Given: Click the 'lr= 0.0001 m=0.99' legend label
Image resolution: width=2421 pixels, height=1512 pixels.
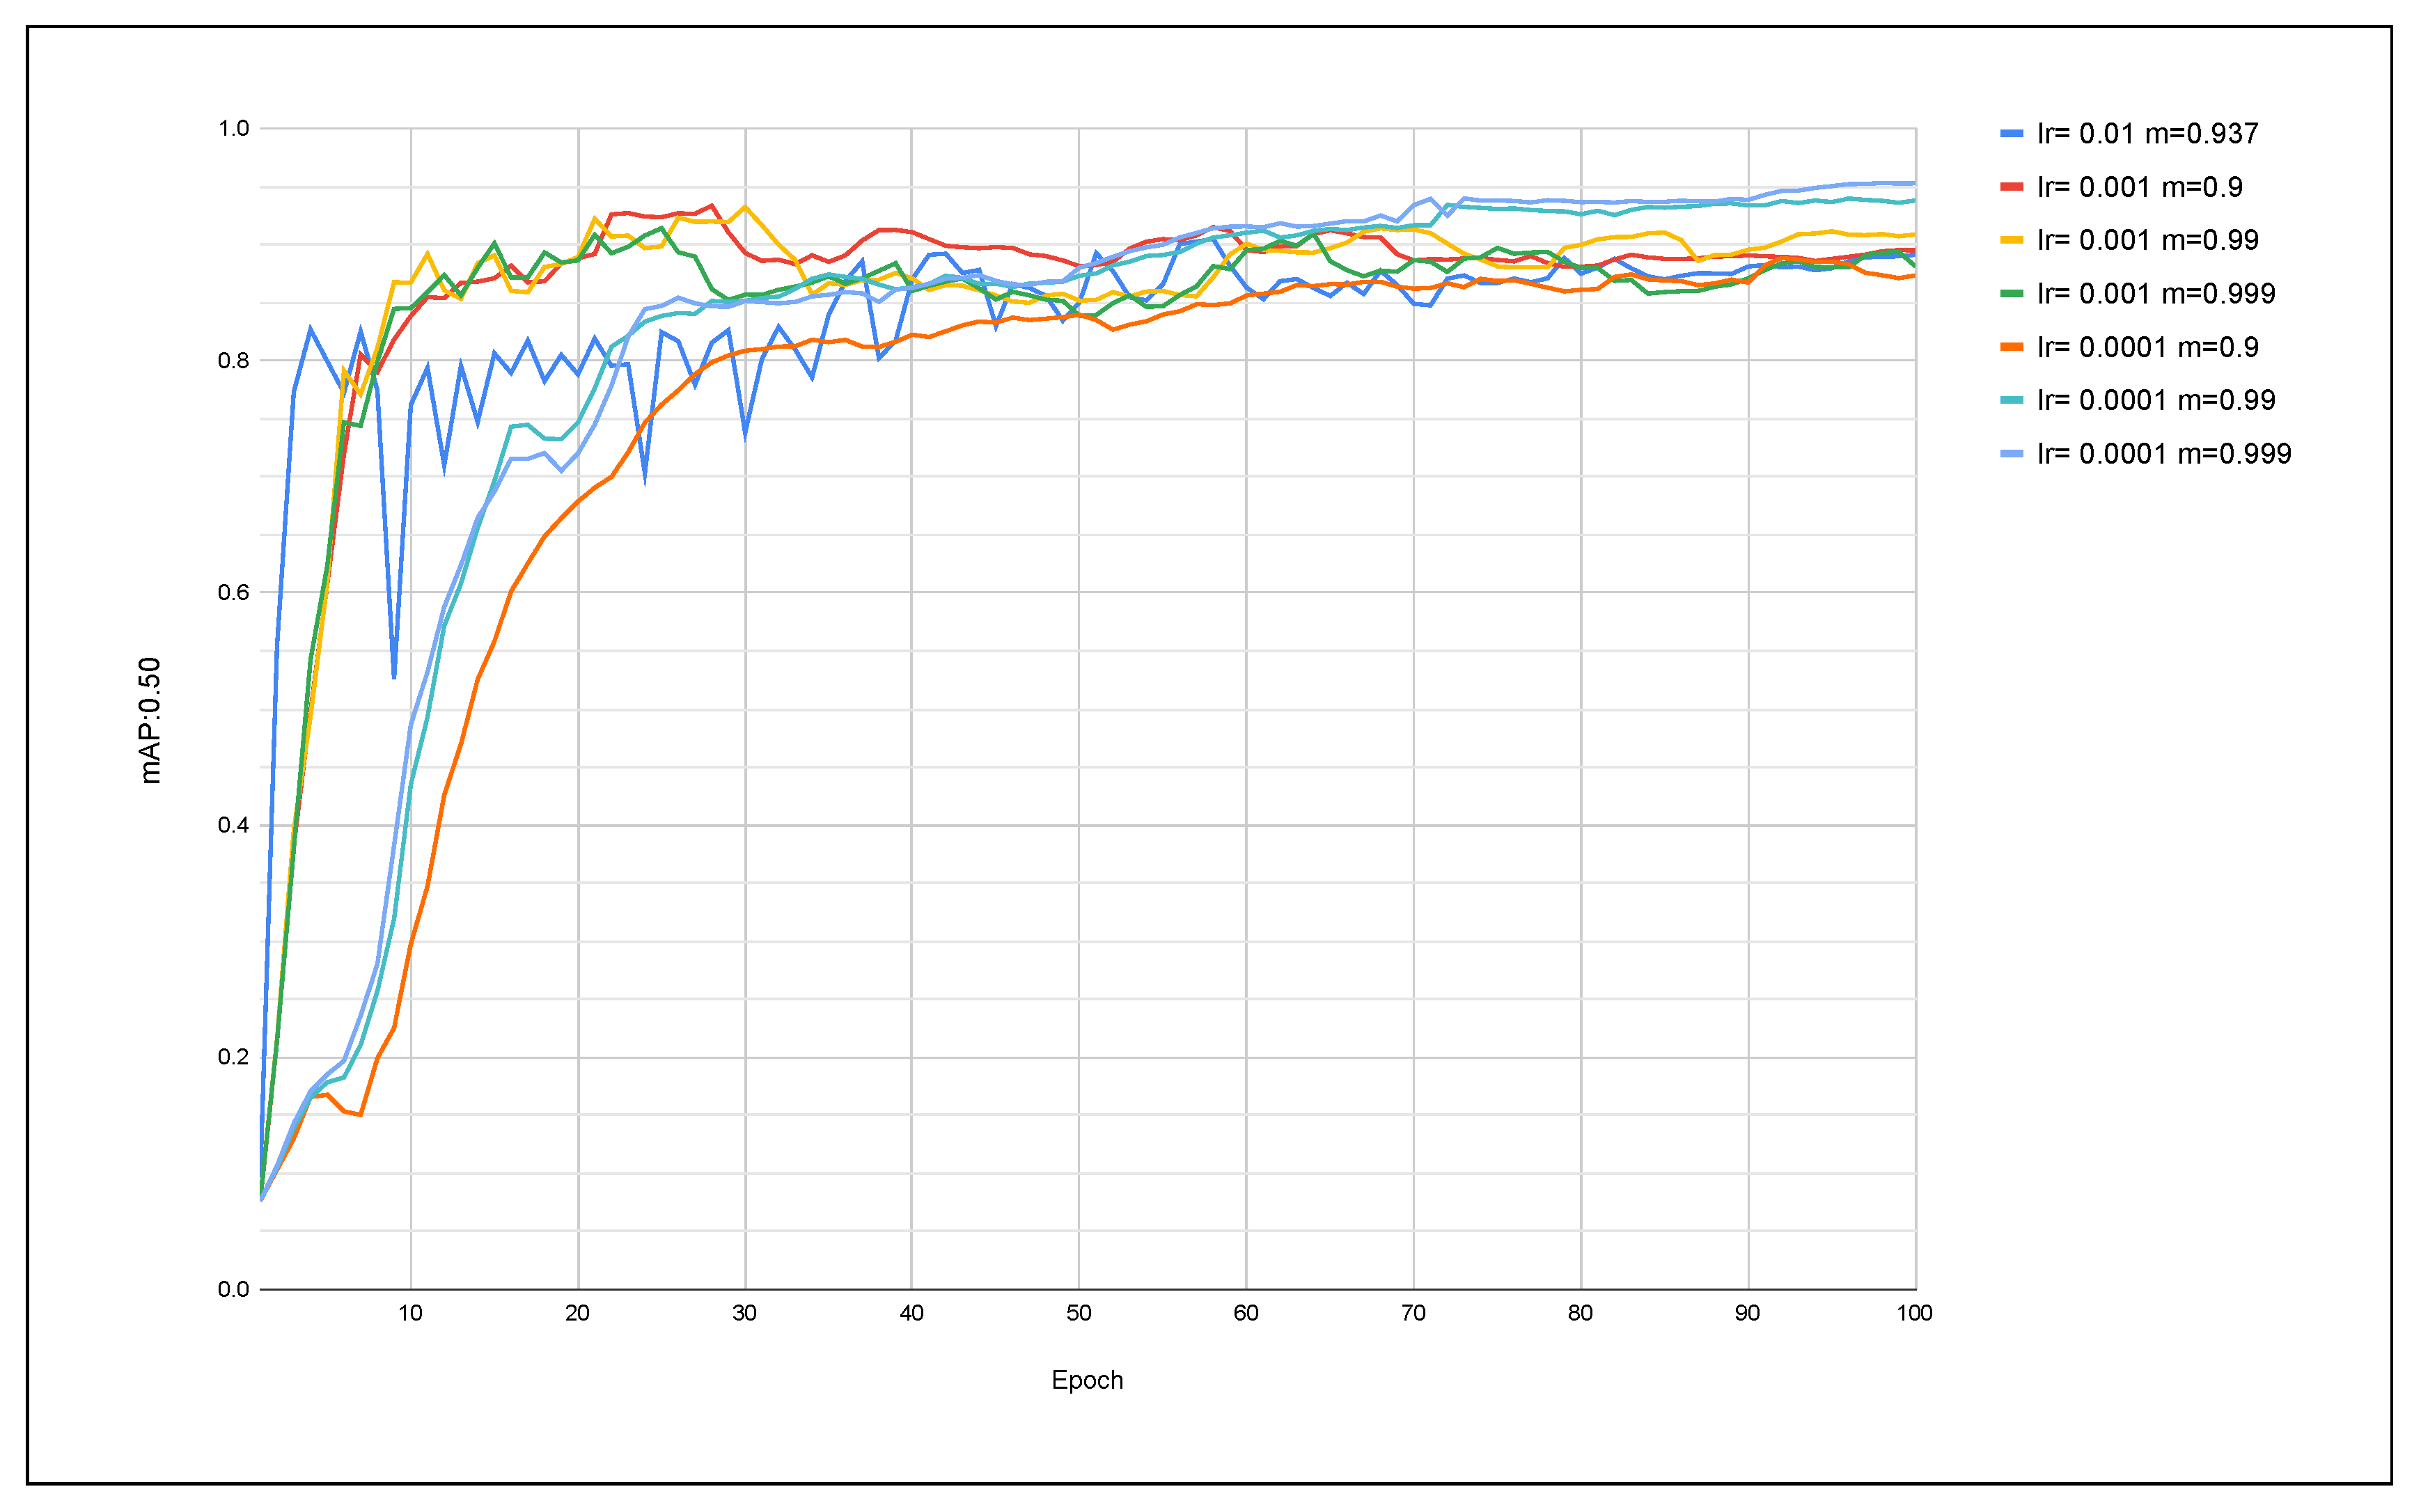Looking at the screenshot, I should tap(2157, 400).
